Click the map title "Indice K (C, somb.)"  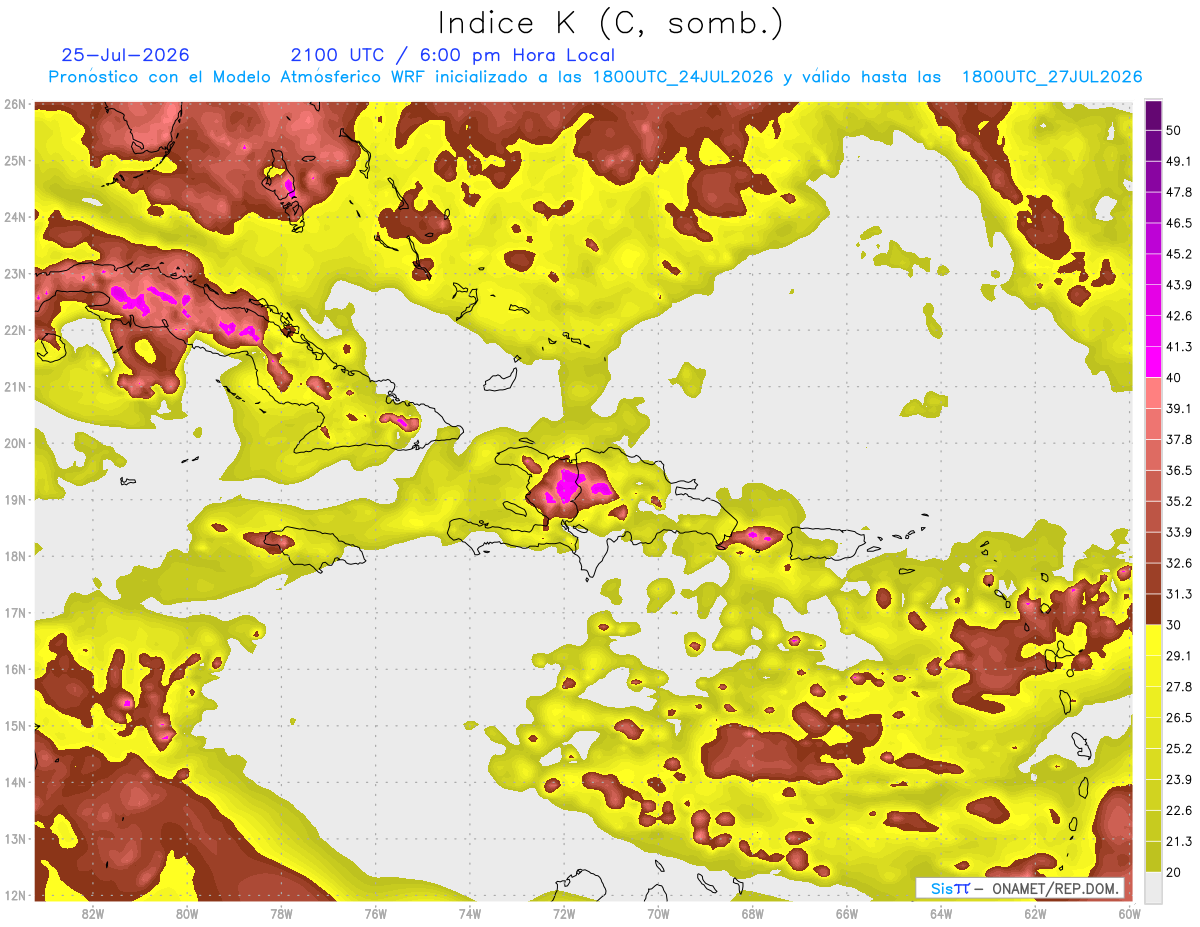pyautogui.click(x=610, y=24)
